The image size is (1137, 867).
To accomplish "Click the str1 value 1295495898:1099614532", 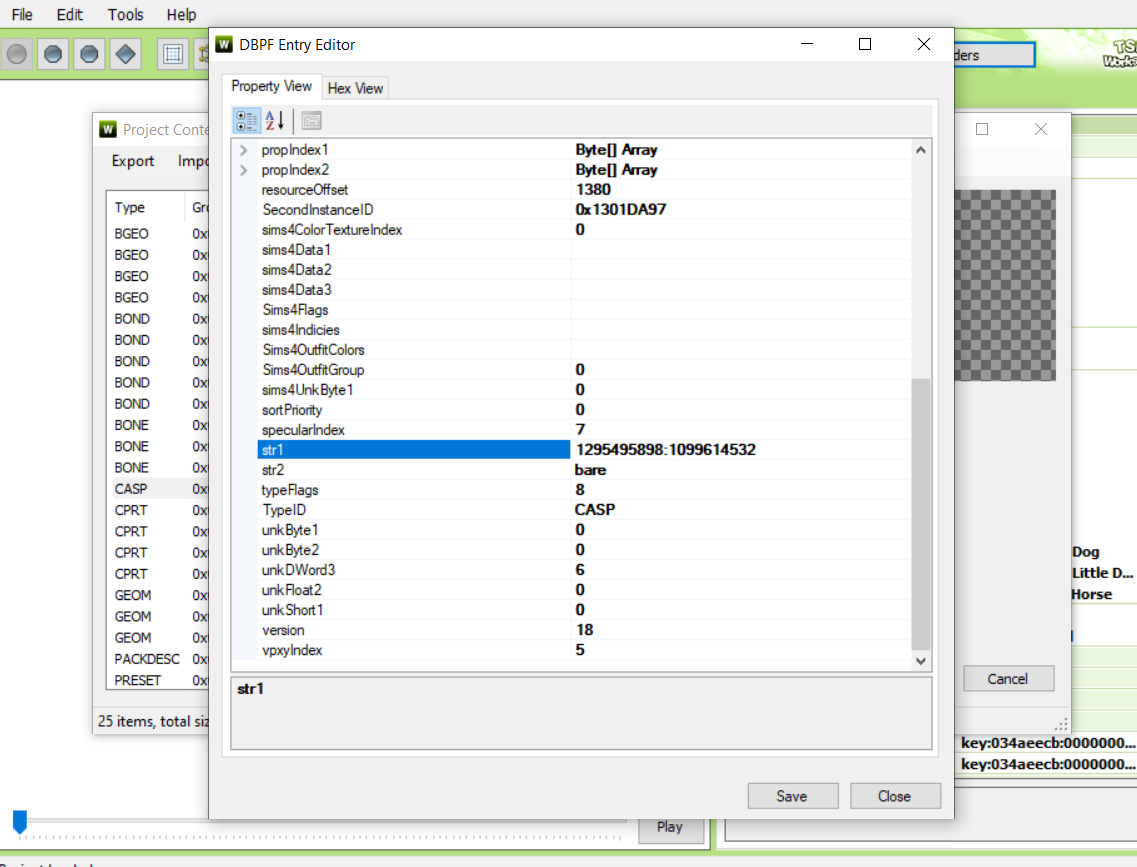I will [666, 450].
